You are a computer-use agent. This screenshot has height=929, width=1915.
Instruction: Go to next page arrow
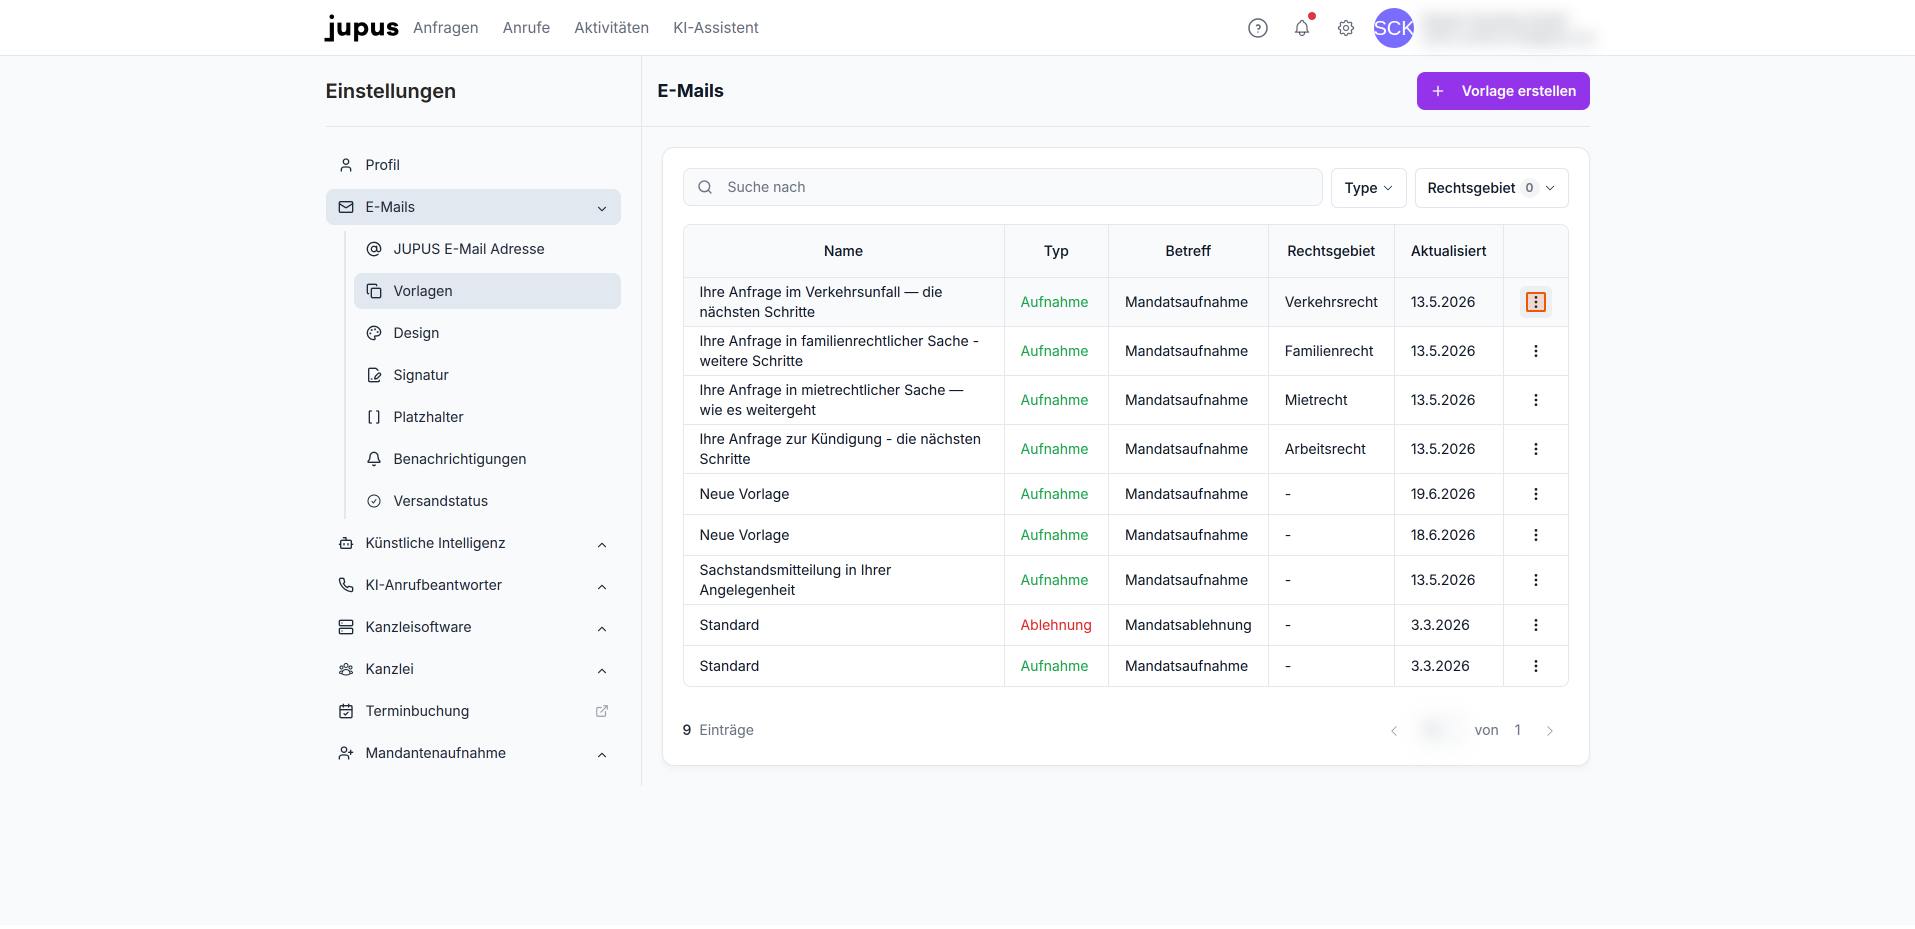pos(1550,731)
